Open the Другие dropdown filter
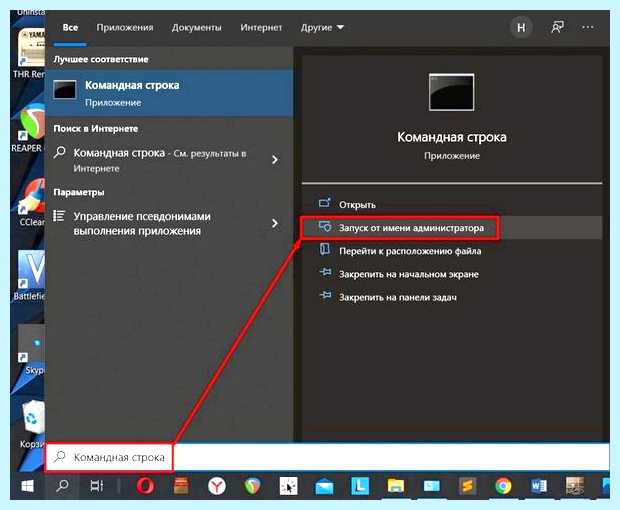The height and width of the screenshot is (510, 620). click(322, 28)
